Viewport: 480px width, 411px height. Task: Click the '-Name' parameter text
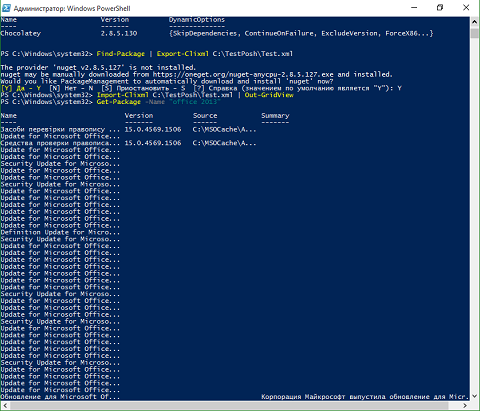point(155,102)
